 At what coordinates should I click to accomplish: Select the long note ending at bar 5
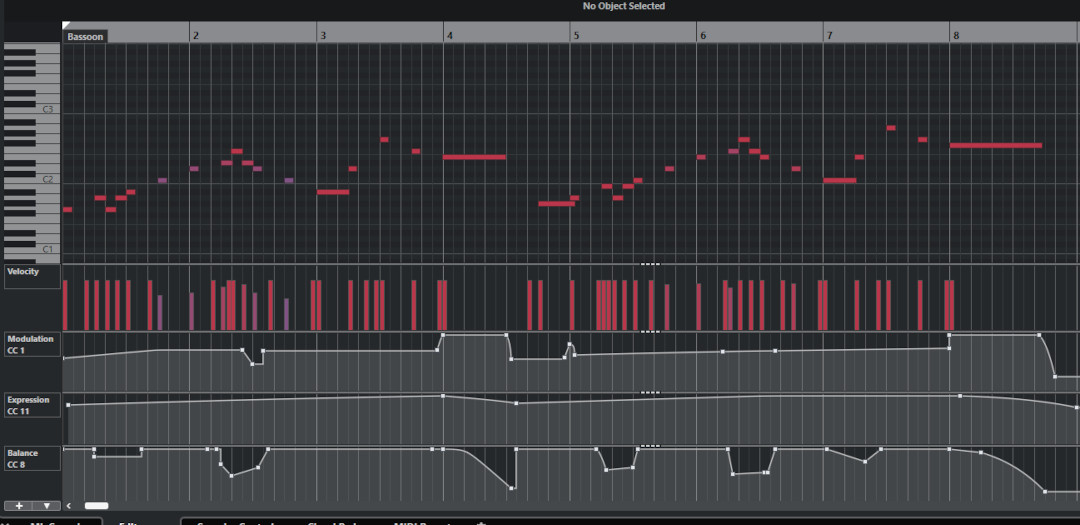(557, 204)
